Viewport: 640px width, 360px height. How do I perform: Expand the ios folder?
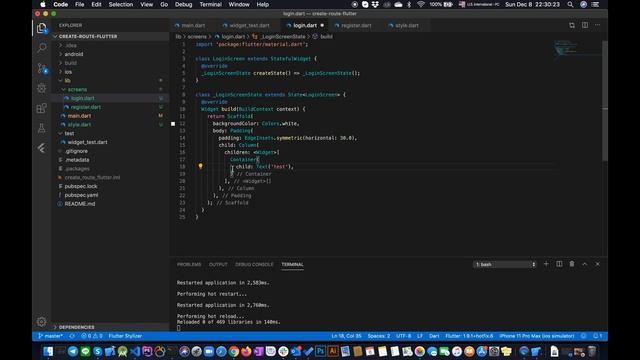click(68, 72)
